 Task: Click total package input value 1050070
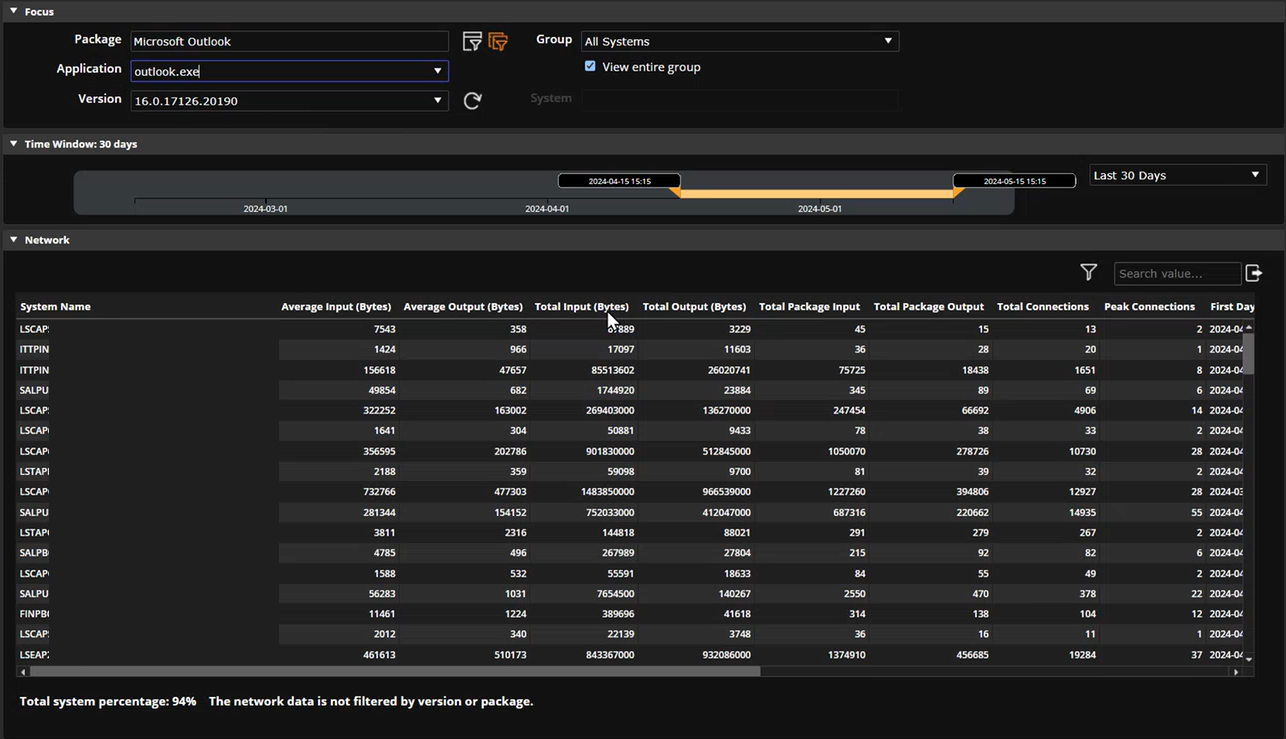[844, 451]
